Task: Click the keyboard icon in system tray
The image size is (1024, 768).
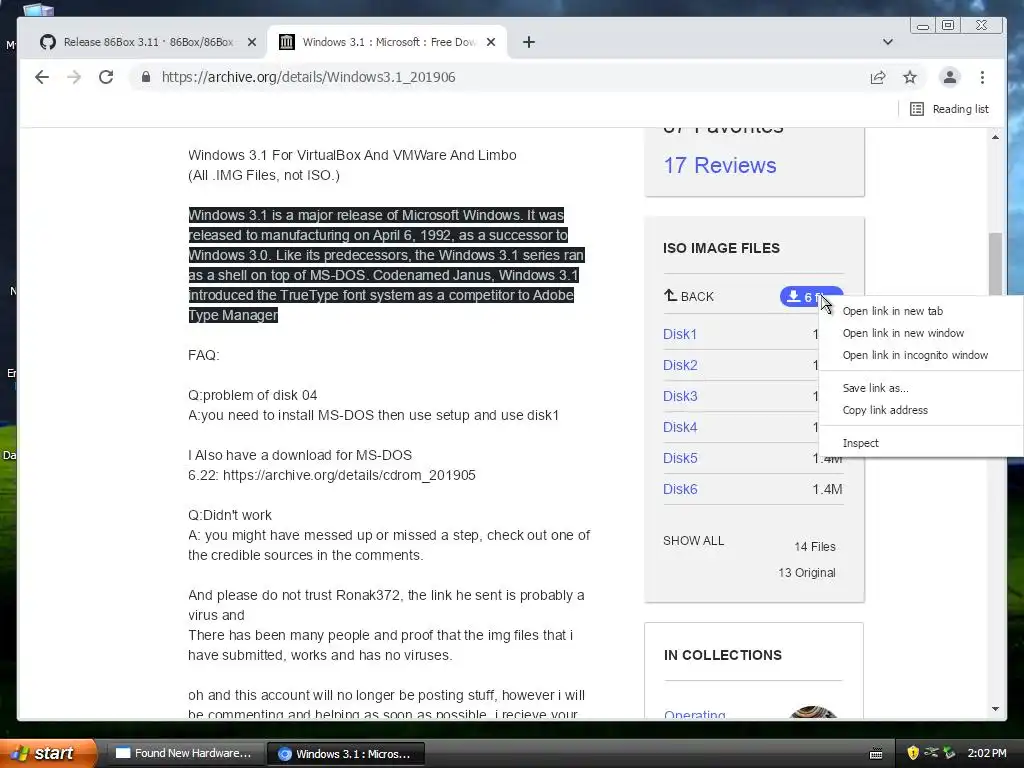Action: (876, 754)
